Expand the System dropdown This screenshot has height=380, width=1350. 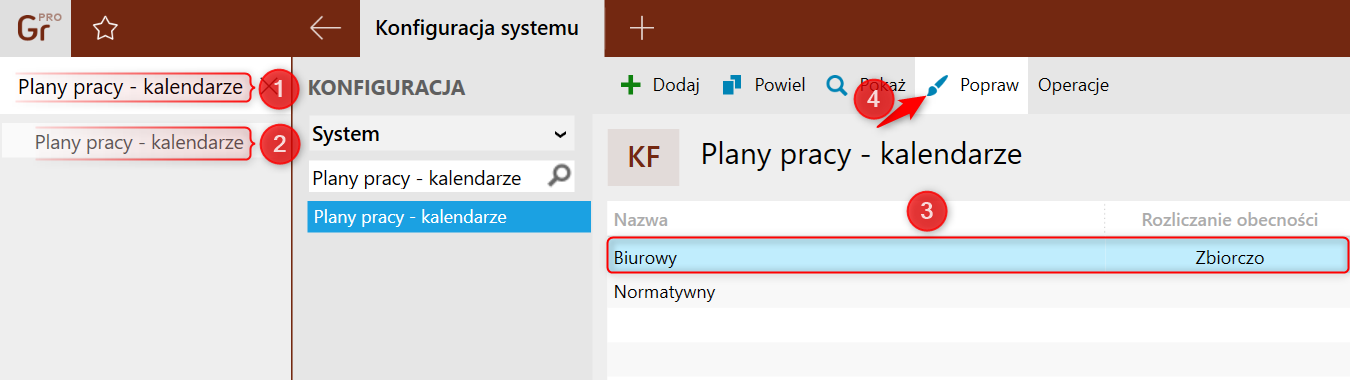[x=441, y=133]
